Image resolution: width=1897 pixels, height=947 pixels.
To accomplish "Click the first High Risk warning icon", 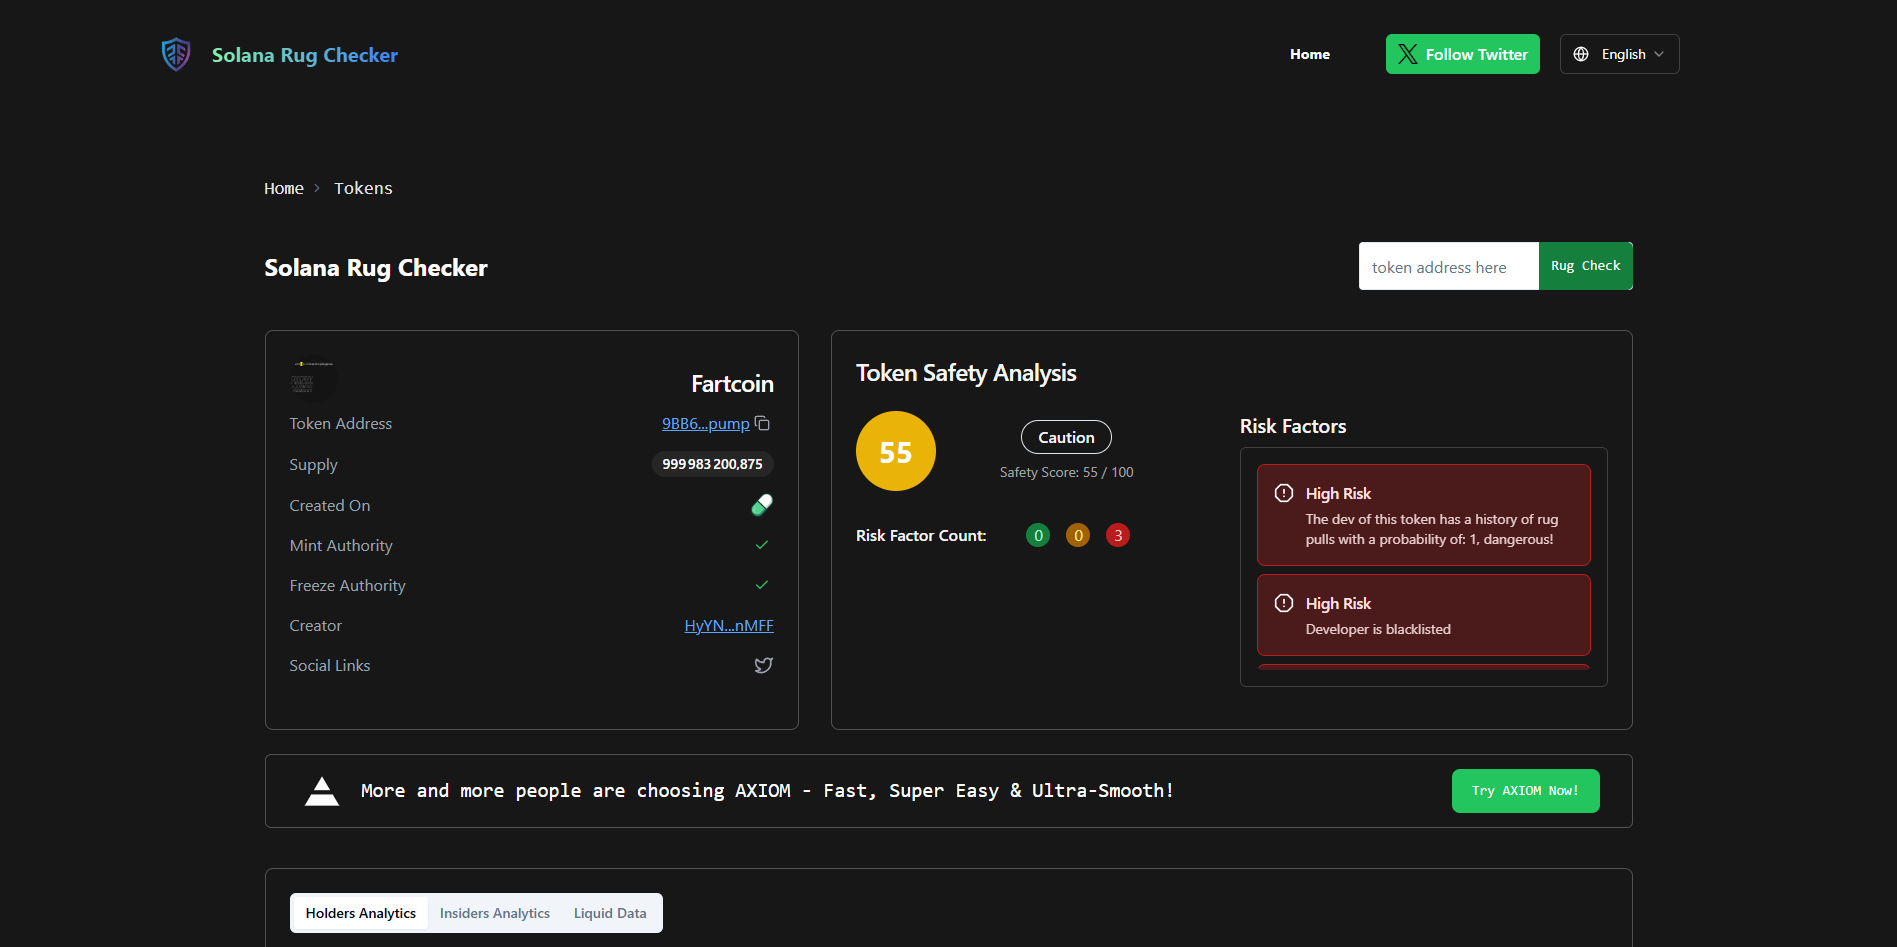I will coord(1284,493).
